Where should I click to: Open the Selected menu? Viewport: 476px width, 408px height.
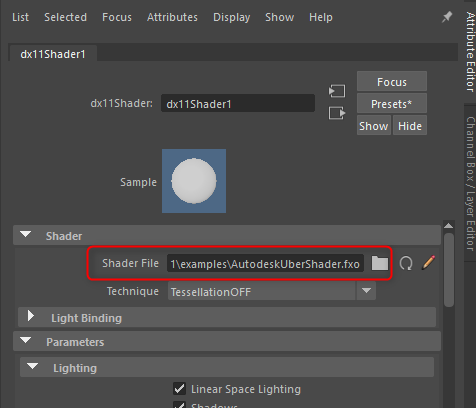point(65,17)
